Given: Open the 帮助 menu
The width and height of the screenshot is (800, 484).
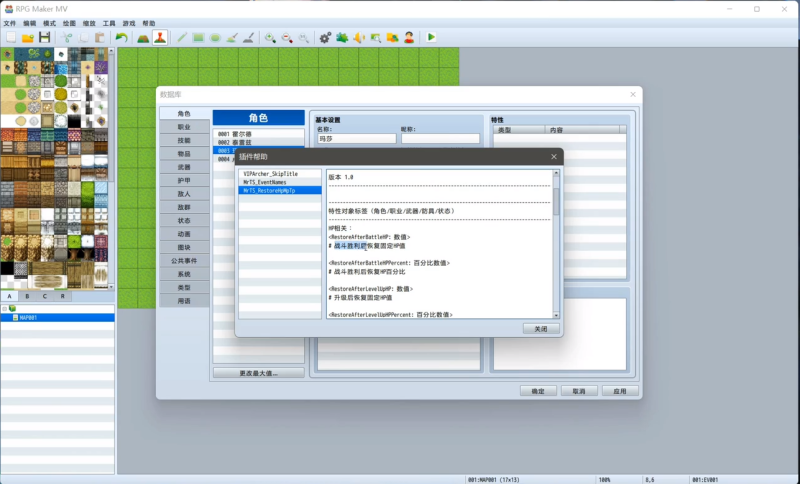Looking at the screenshot, I should pyautogui.click(x=149, y=23).
